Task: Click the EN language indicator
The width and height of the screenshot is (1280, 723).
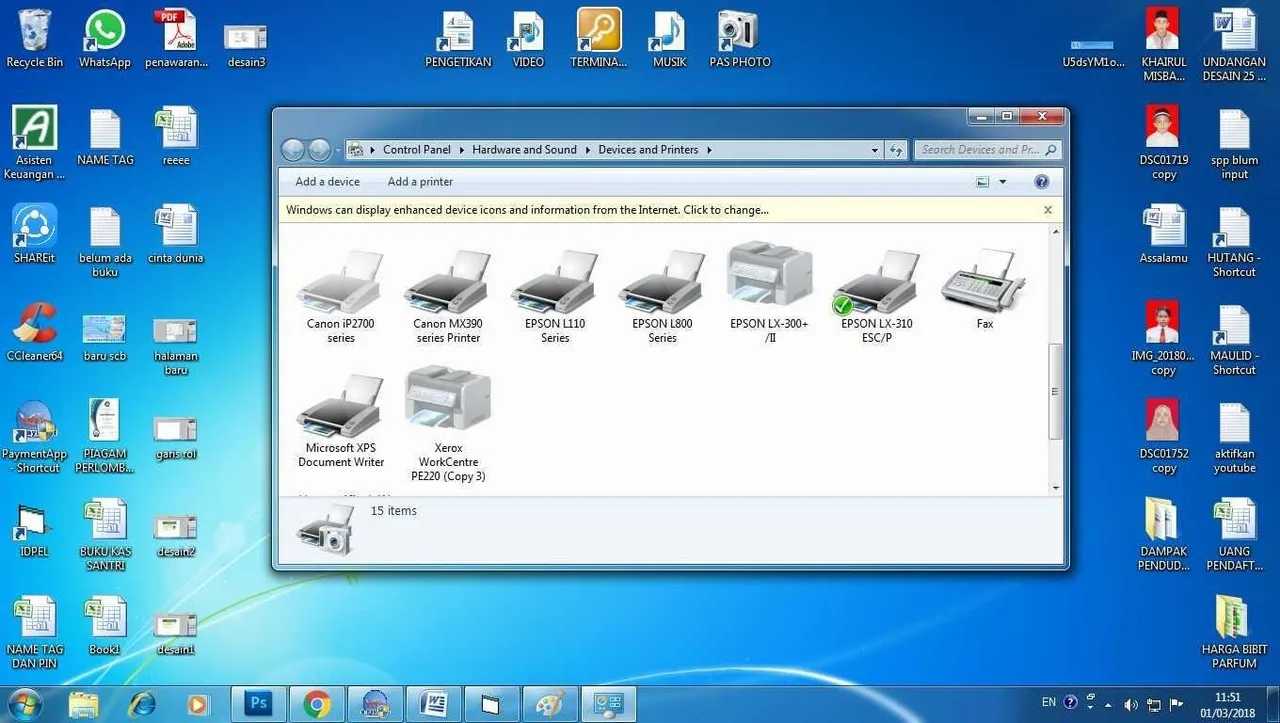Action: (1049, 703)
